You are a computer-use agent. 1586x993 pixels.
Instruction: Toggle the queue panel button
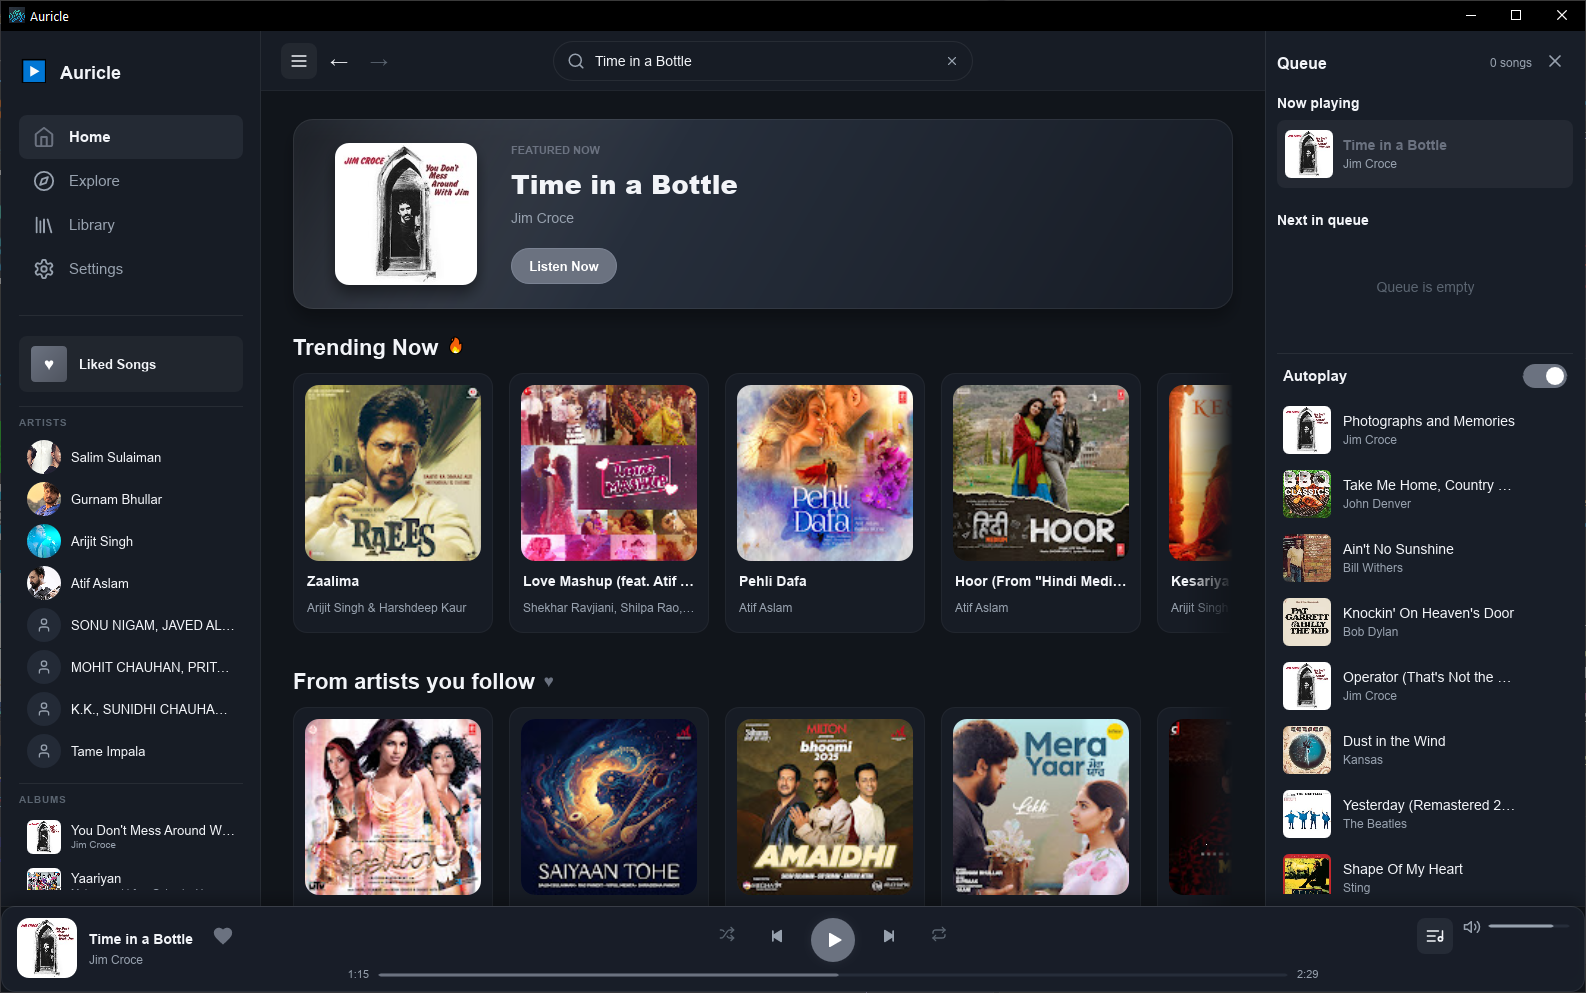1435,936
